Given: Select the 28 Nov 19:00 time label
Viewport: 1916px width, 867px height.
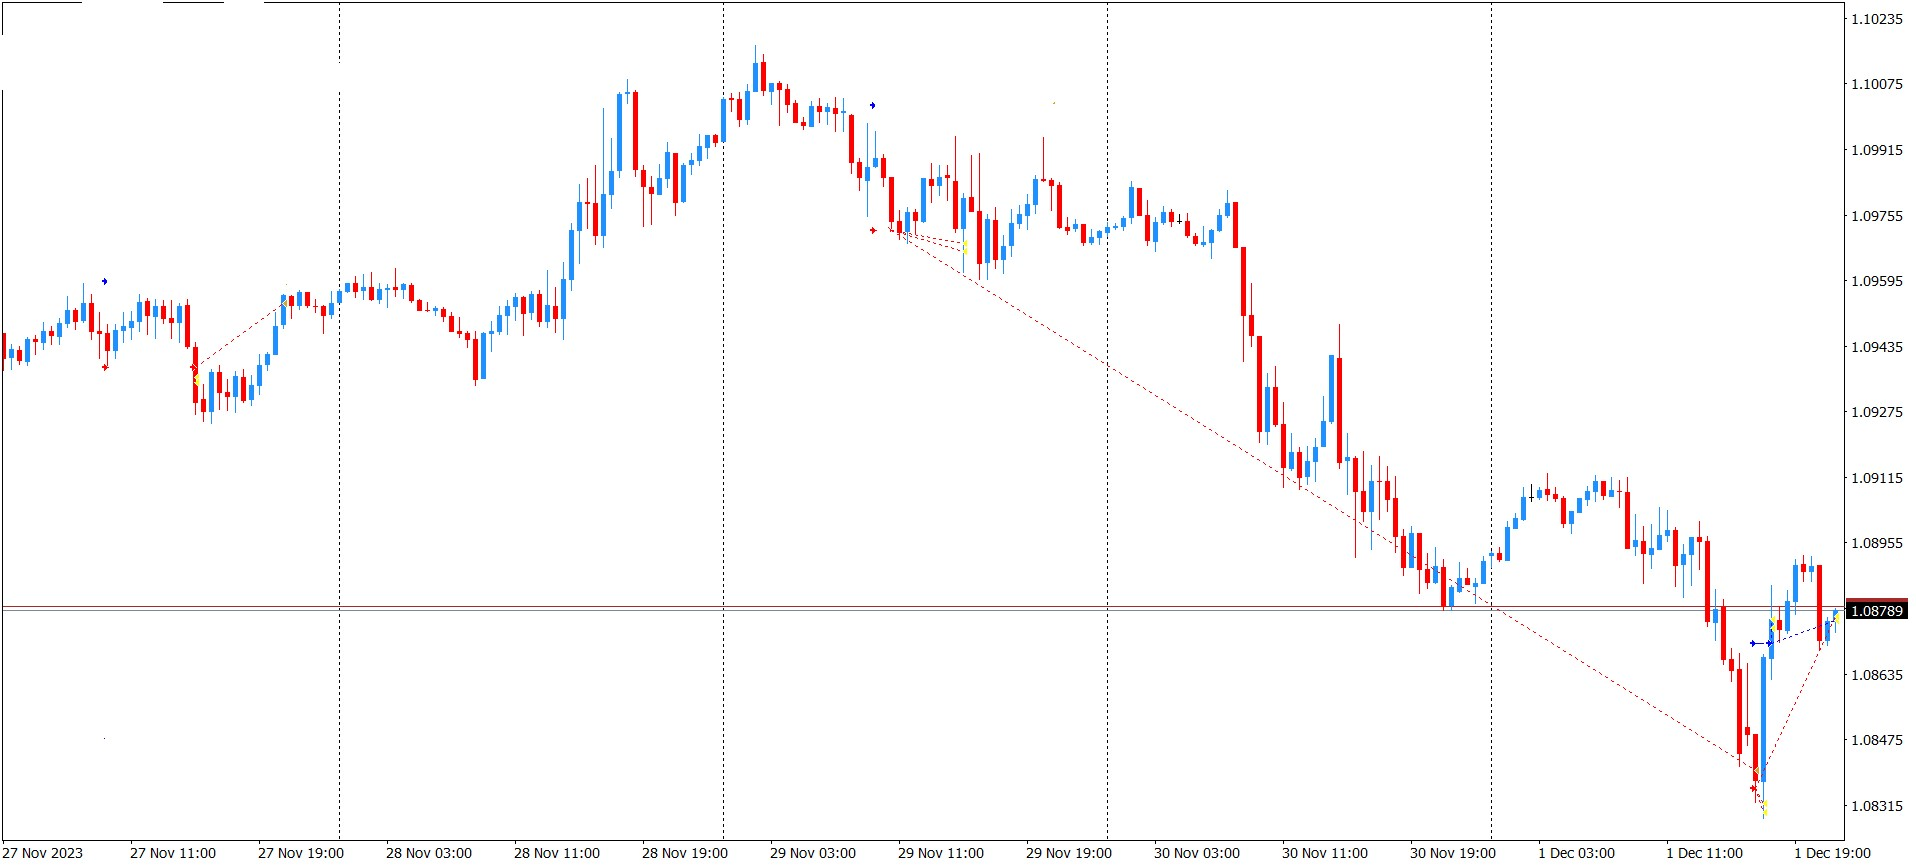Looking at the screenshot, I should [x=685, y=853].
